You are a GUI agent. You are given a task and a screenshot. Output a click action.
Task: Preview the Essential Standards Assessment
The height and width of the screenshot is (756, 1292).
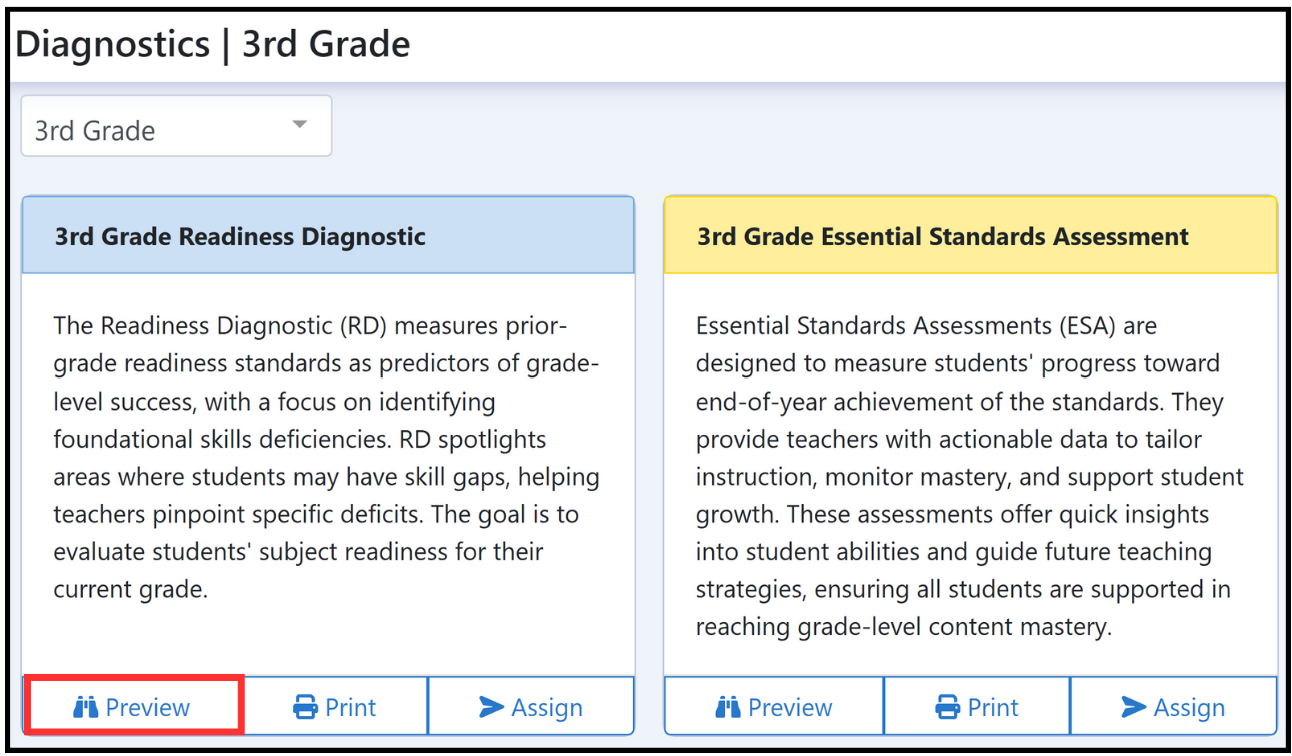tap(774, 707)
